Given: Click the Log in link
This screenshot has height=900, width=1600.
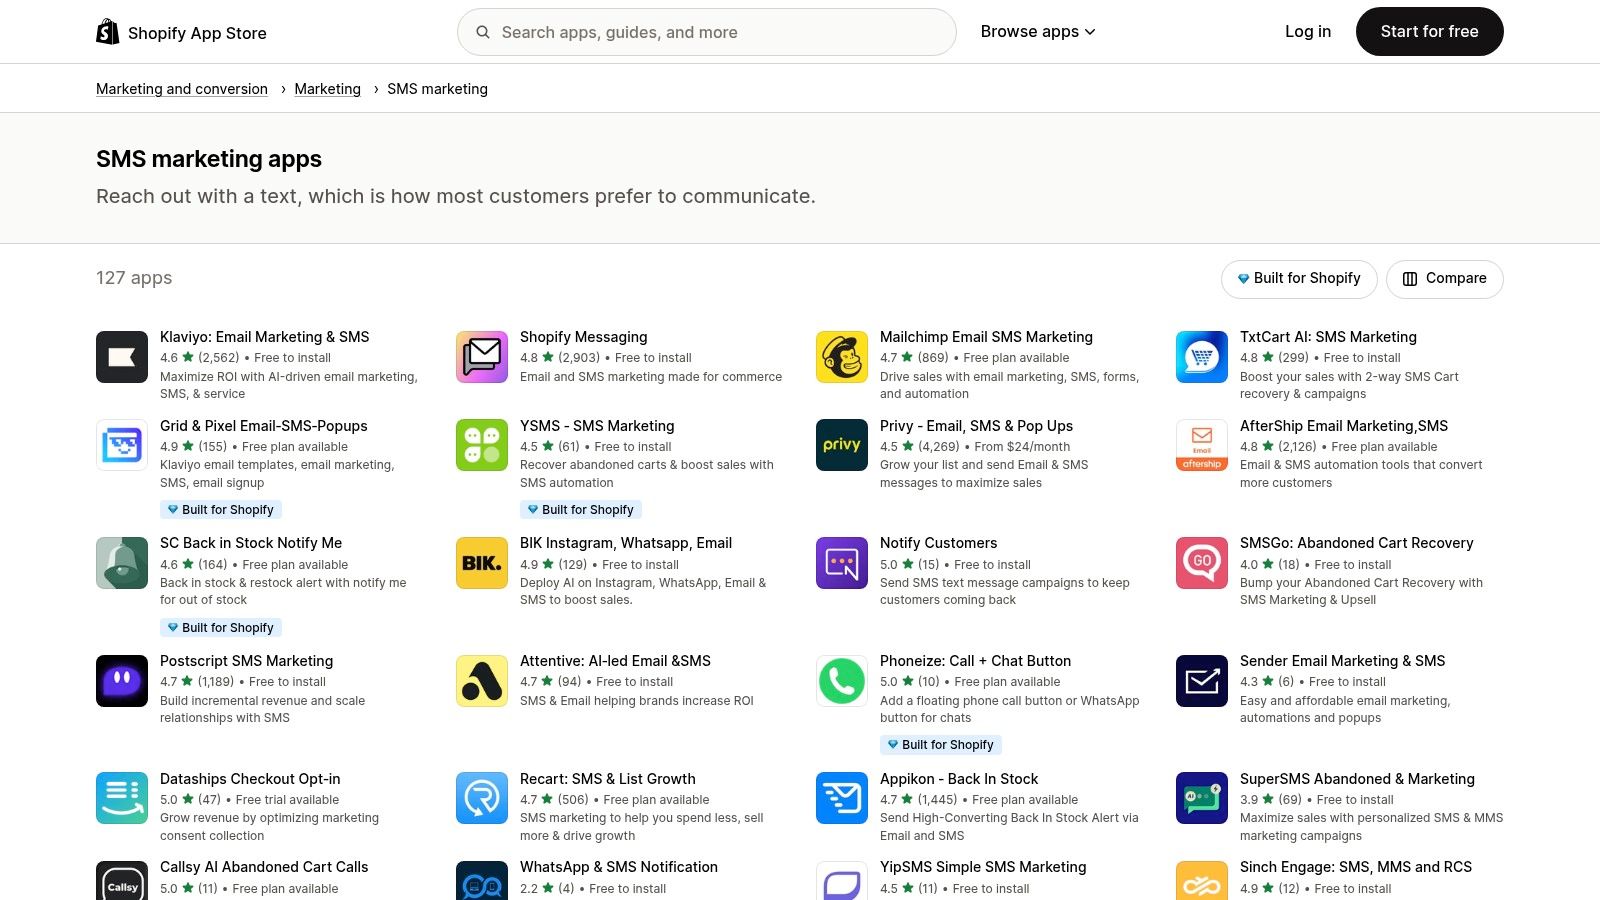Looking at the screenshot, I should coord(1307,31).
